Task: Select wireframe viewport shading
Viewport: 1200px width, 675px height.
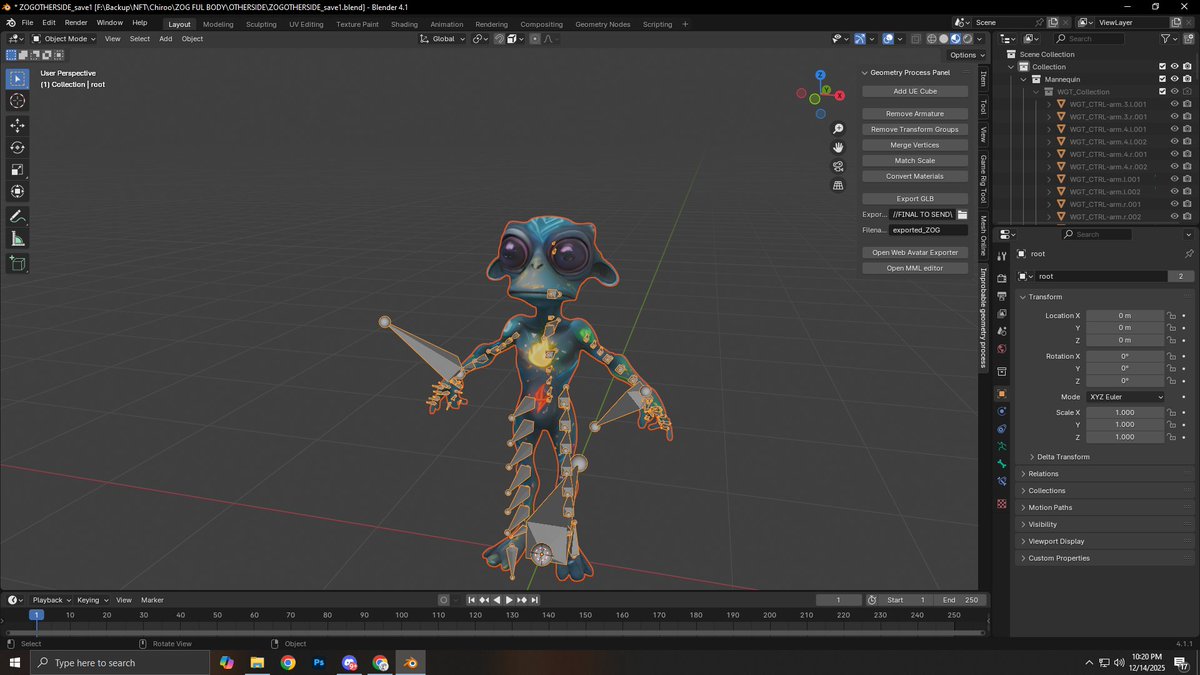Action: pyautogui.click(x=931, y=39)
